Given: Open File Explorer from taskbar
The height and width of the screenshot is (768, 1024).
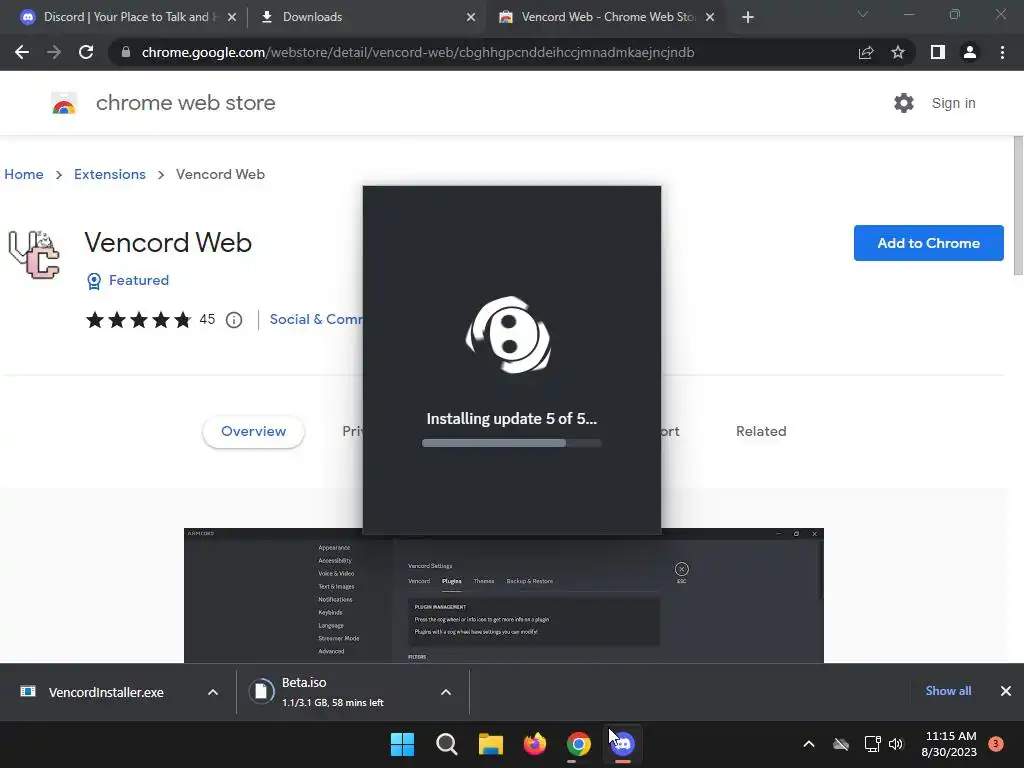Looking at the screenshot, I should (490, 744).
